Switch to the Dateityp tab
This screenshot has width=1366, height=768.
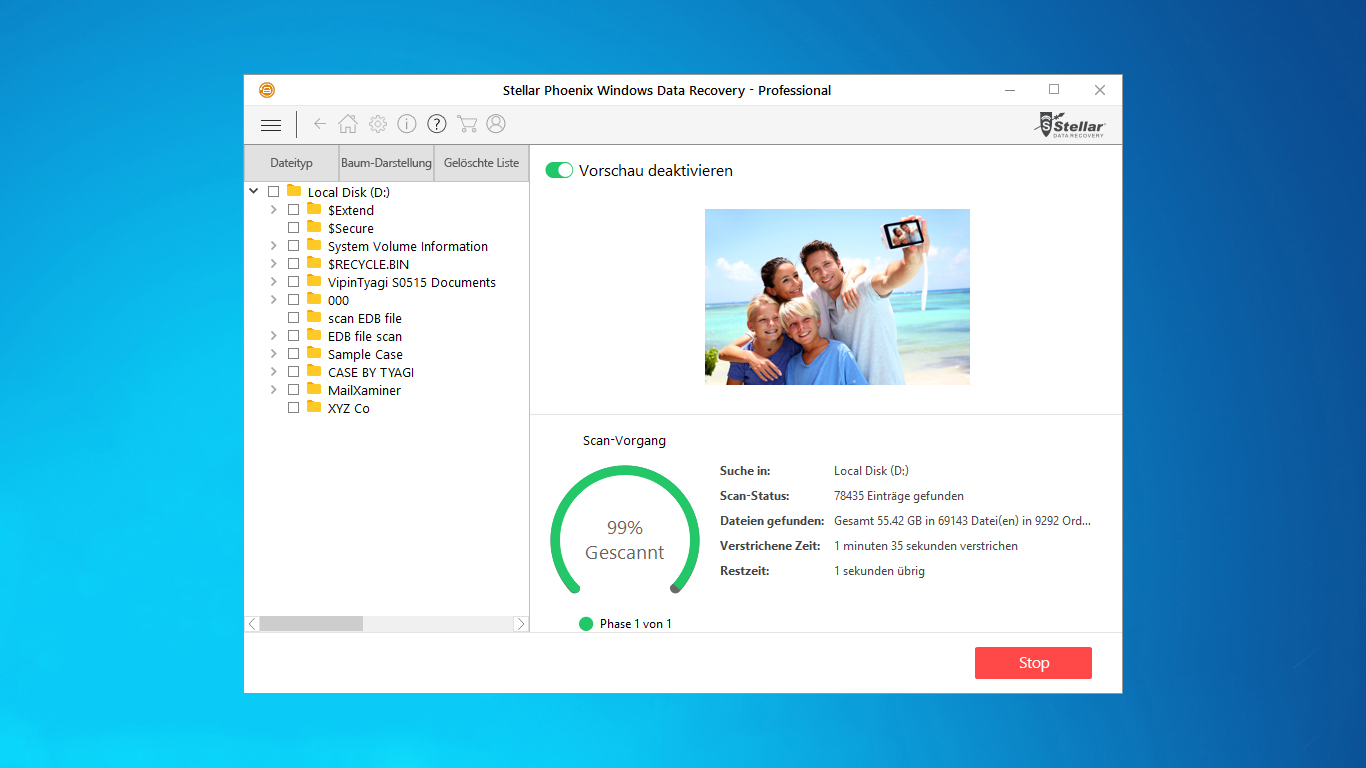[x=291, y=163]
